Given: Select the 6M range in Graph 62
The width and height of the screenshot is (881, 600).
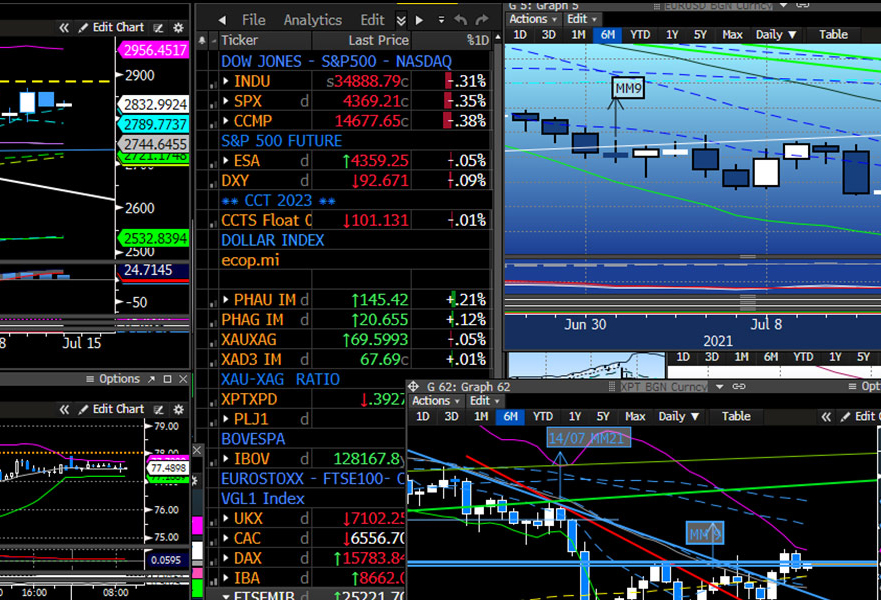Looking at the screenshot, I should [x=510, y=417].
